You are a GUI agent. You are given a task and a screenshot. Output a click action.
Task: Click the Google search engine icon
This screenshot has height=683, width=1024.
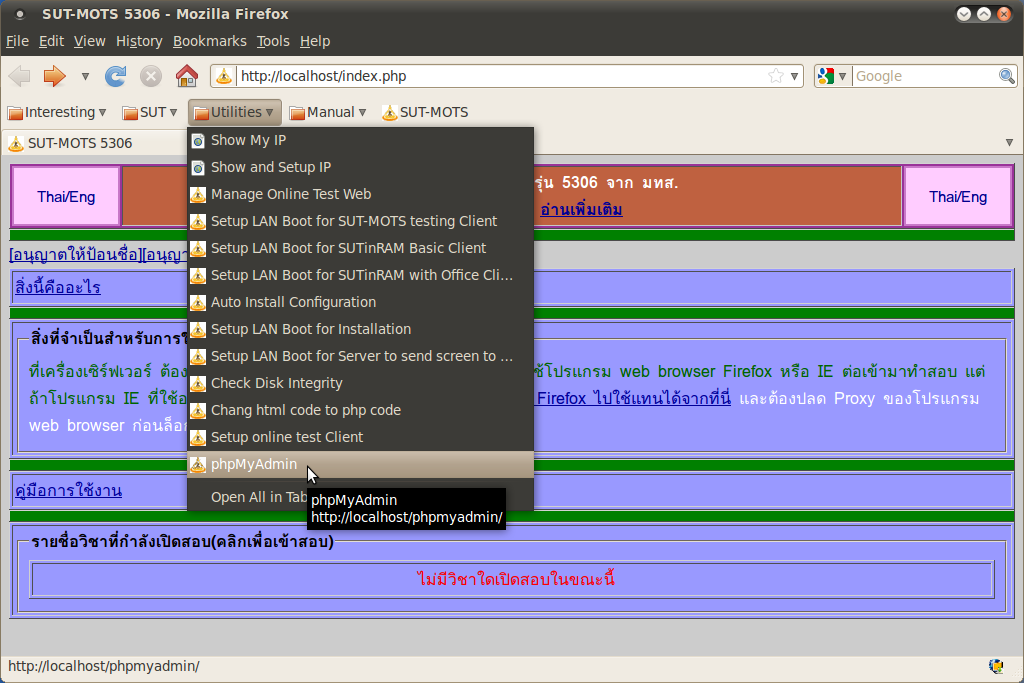pyautogui.click(x=825, y=76)
